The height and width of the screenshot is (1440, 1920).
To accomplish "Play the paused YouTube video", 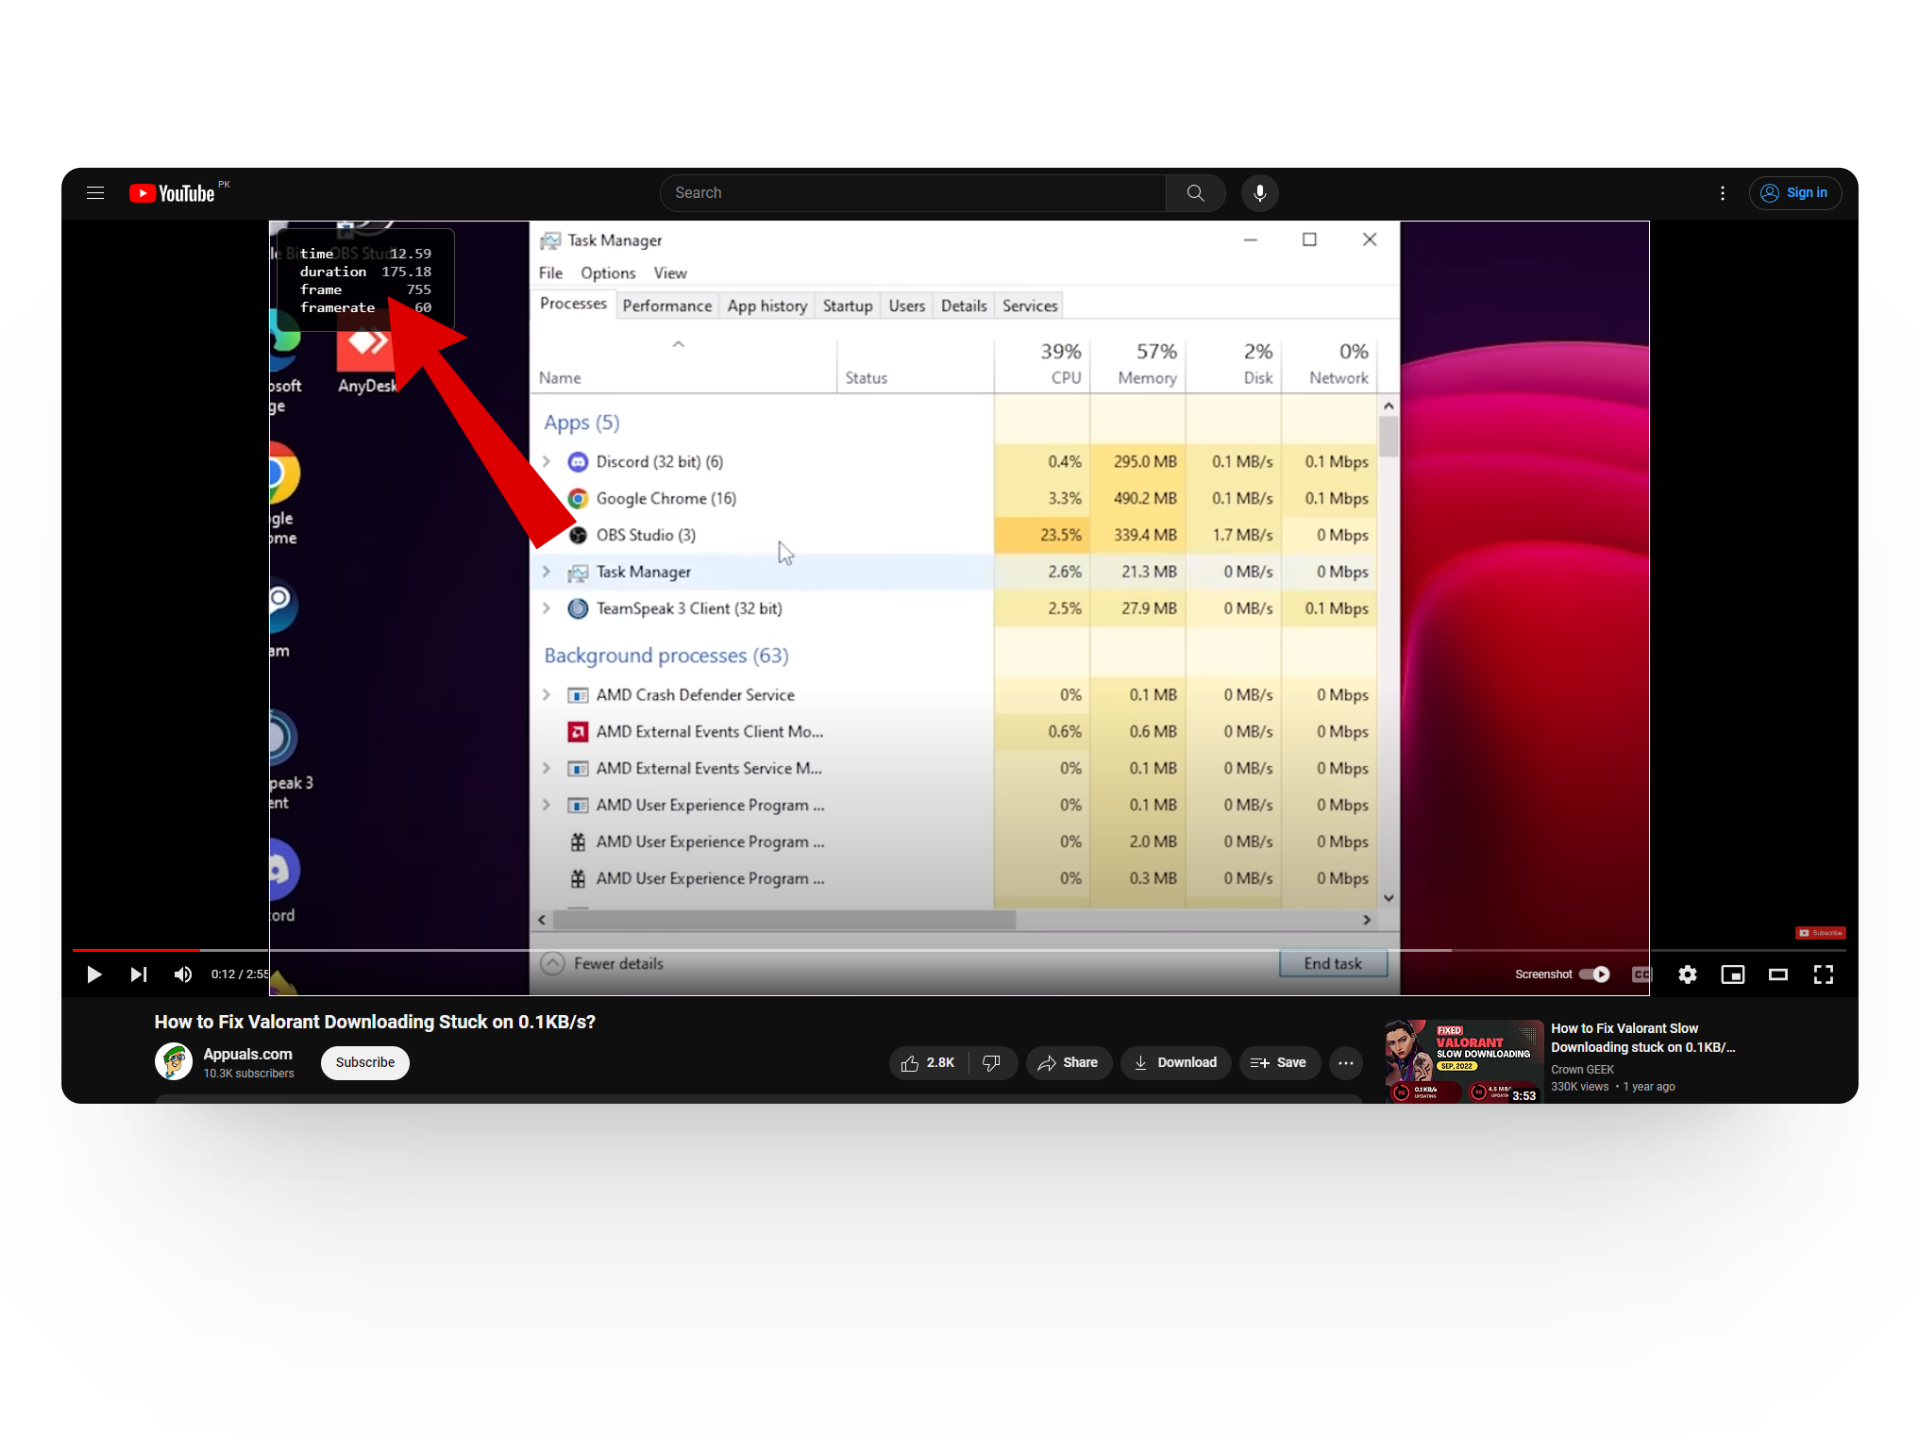I will 93,974.
